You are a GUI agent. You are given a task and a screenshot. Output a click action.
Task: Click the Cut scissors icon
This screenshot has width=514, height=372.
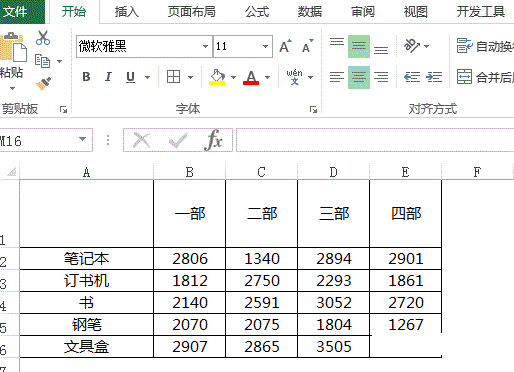(x=43, y=38)
